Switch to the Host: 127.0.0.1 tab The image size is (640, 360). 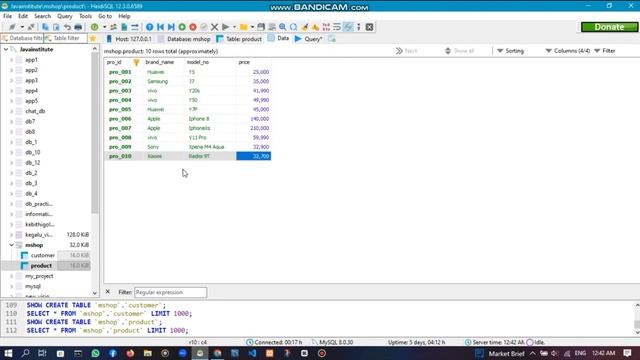[129, 39]
